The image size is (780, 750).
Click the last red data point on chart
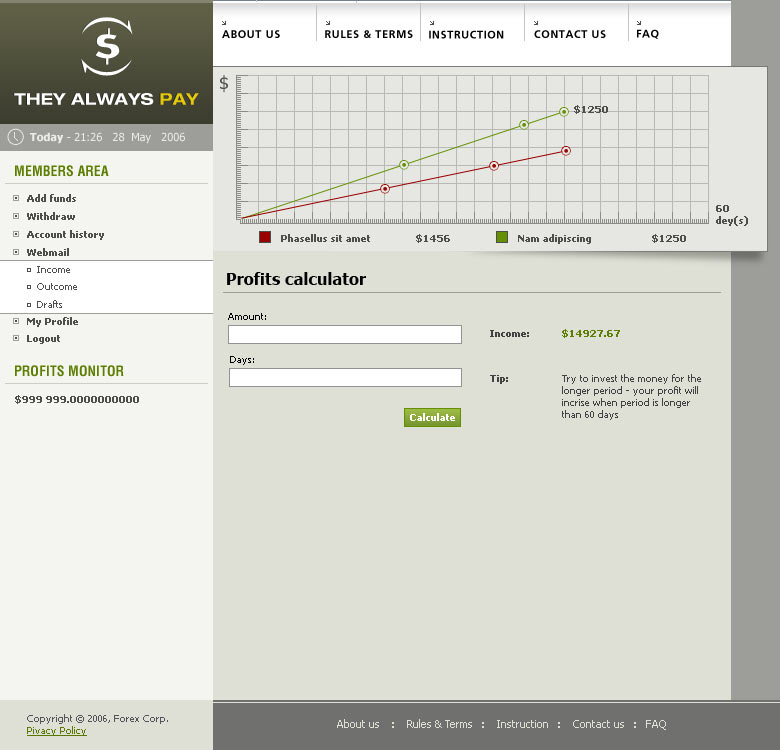(x=566, y=151)
